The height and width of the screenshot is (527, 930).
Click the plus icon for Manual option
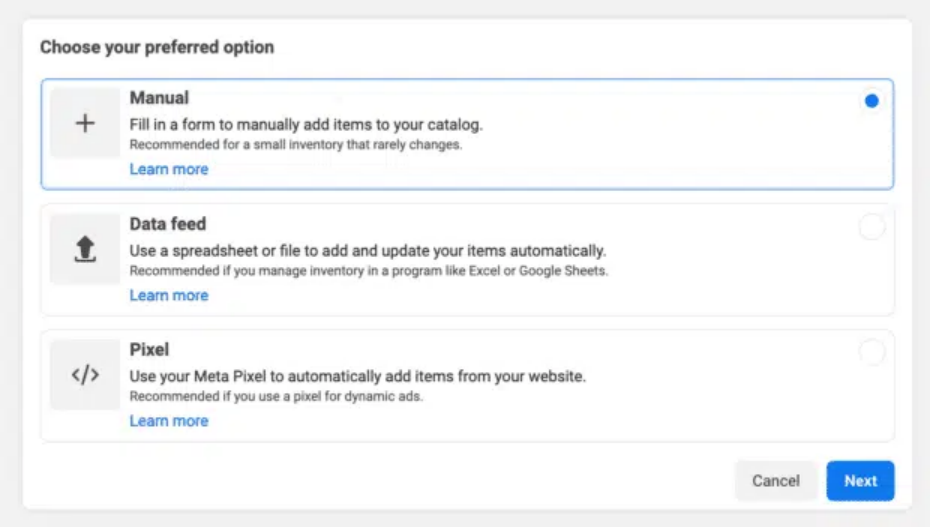85,124
